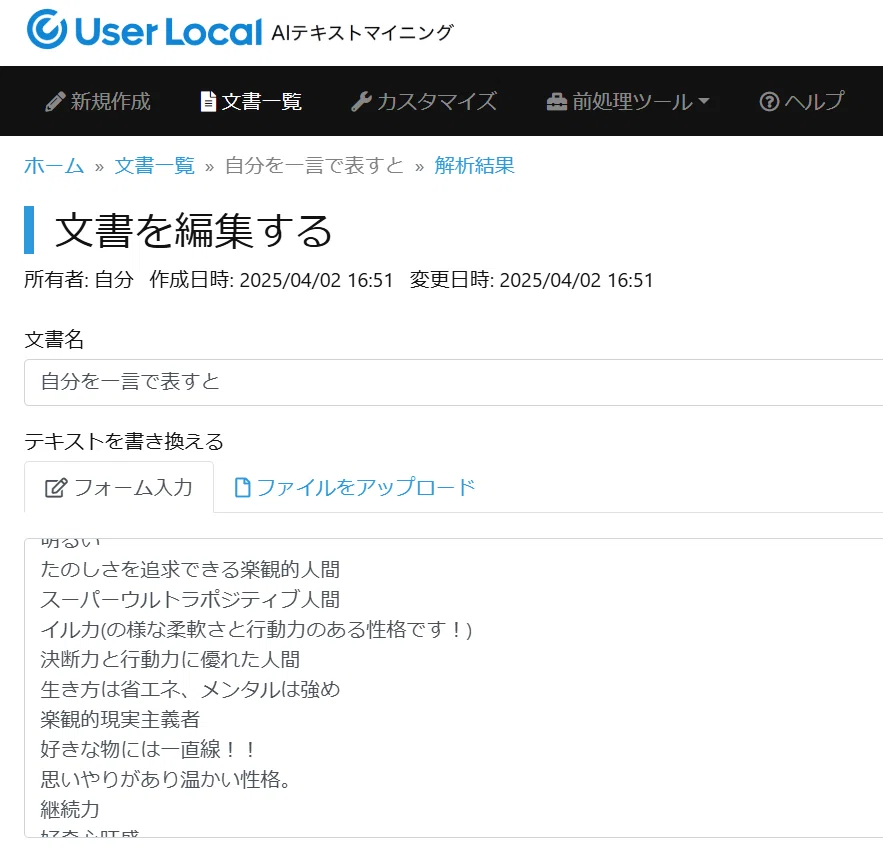Click the edit icon on フォーム入力 tab

tap(56, 488)
